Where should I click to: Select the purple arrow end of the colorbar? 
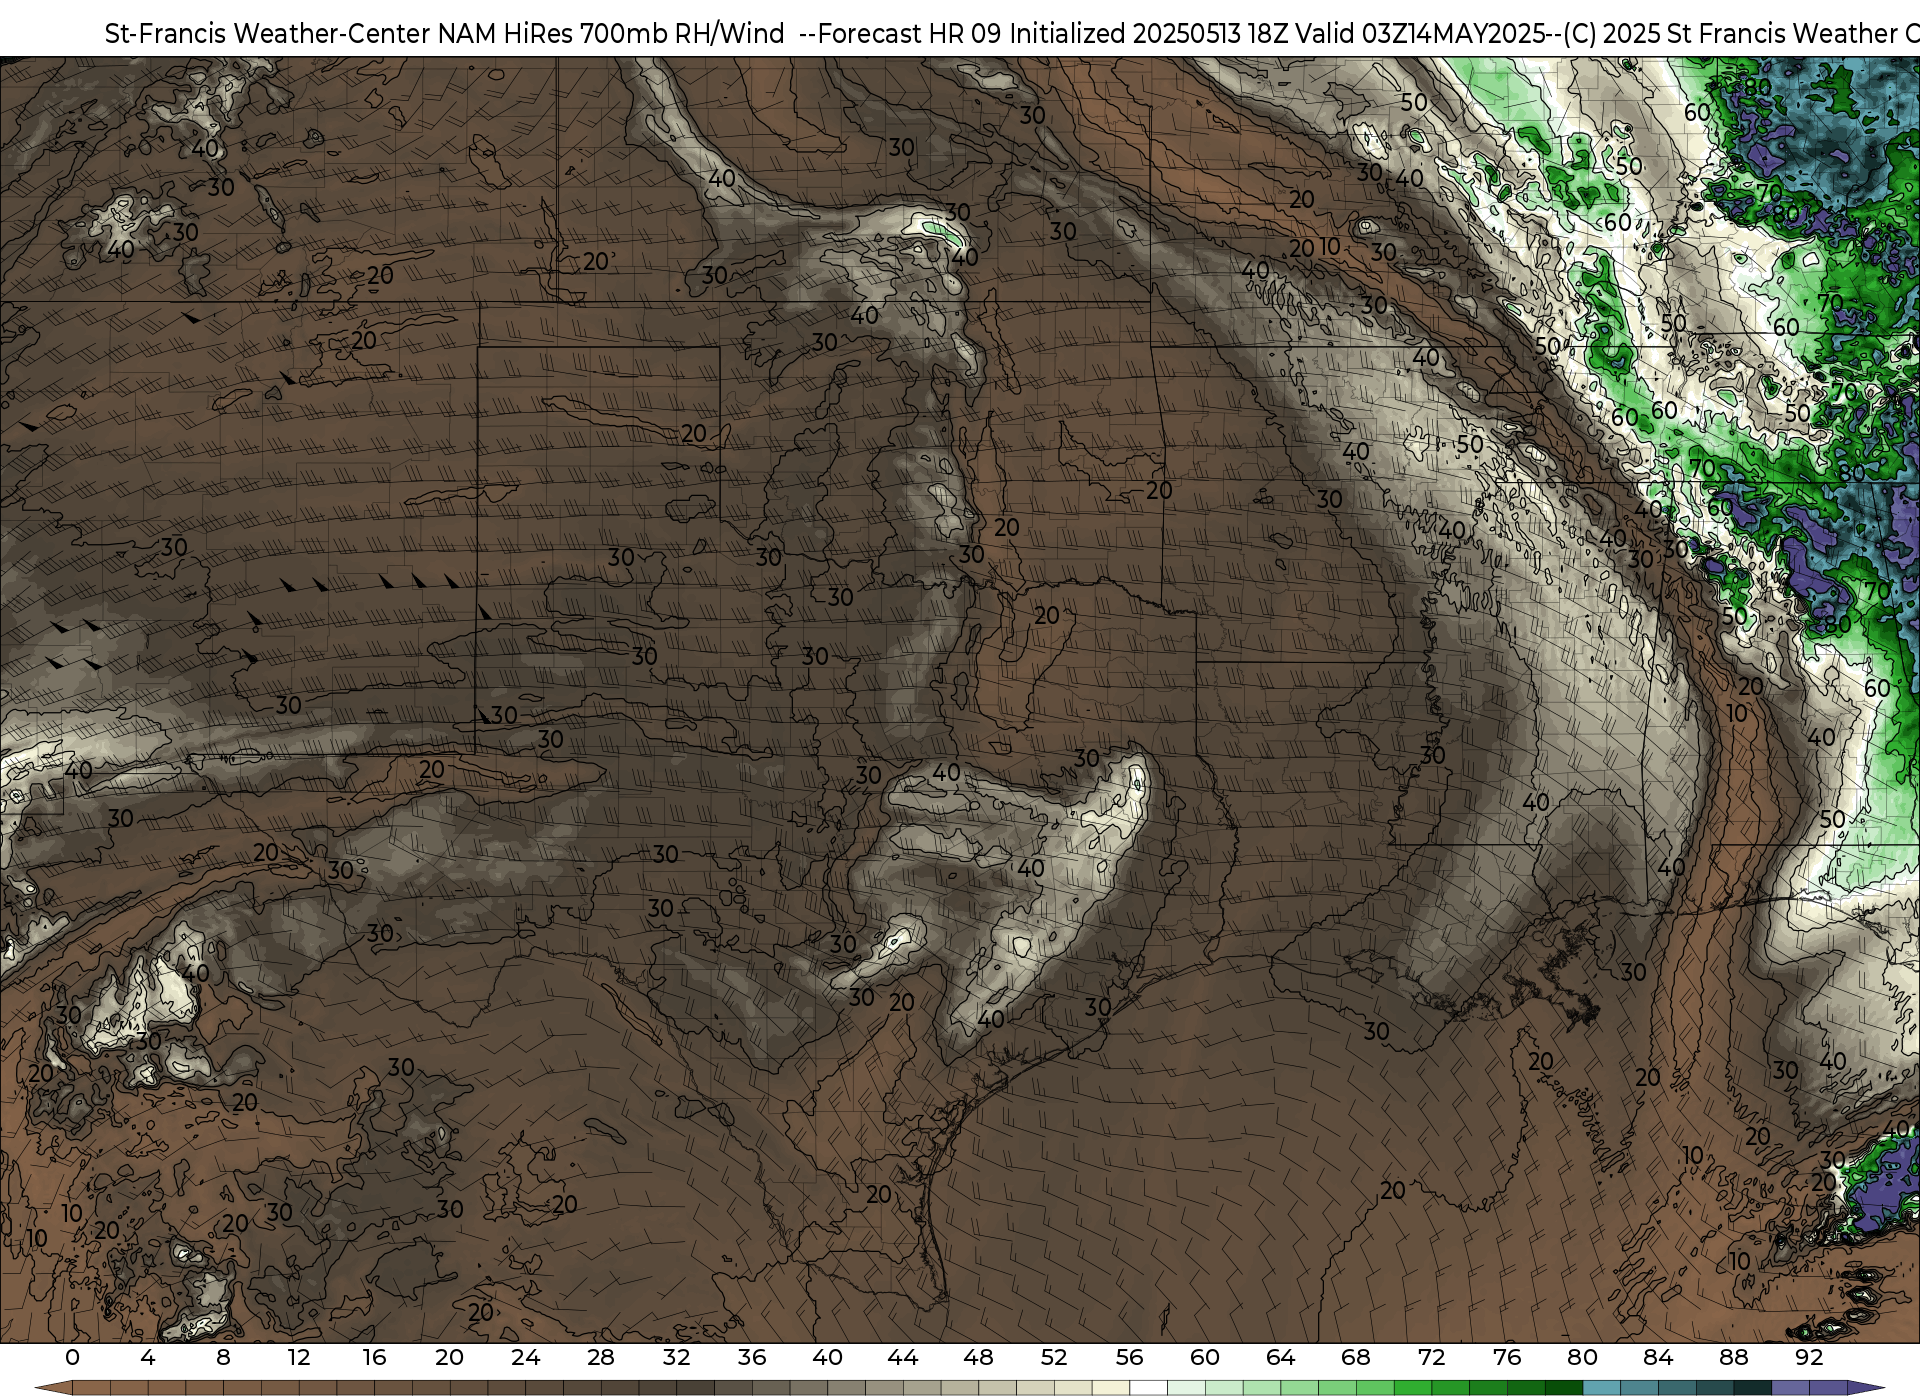click(1865, 1389)
